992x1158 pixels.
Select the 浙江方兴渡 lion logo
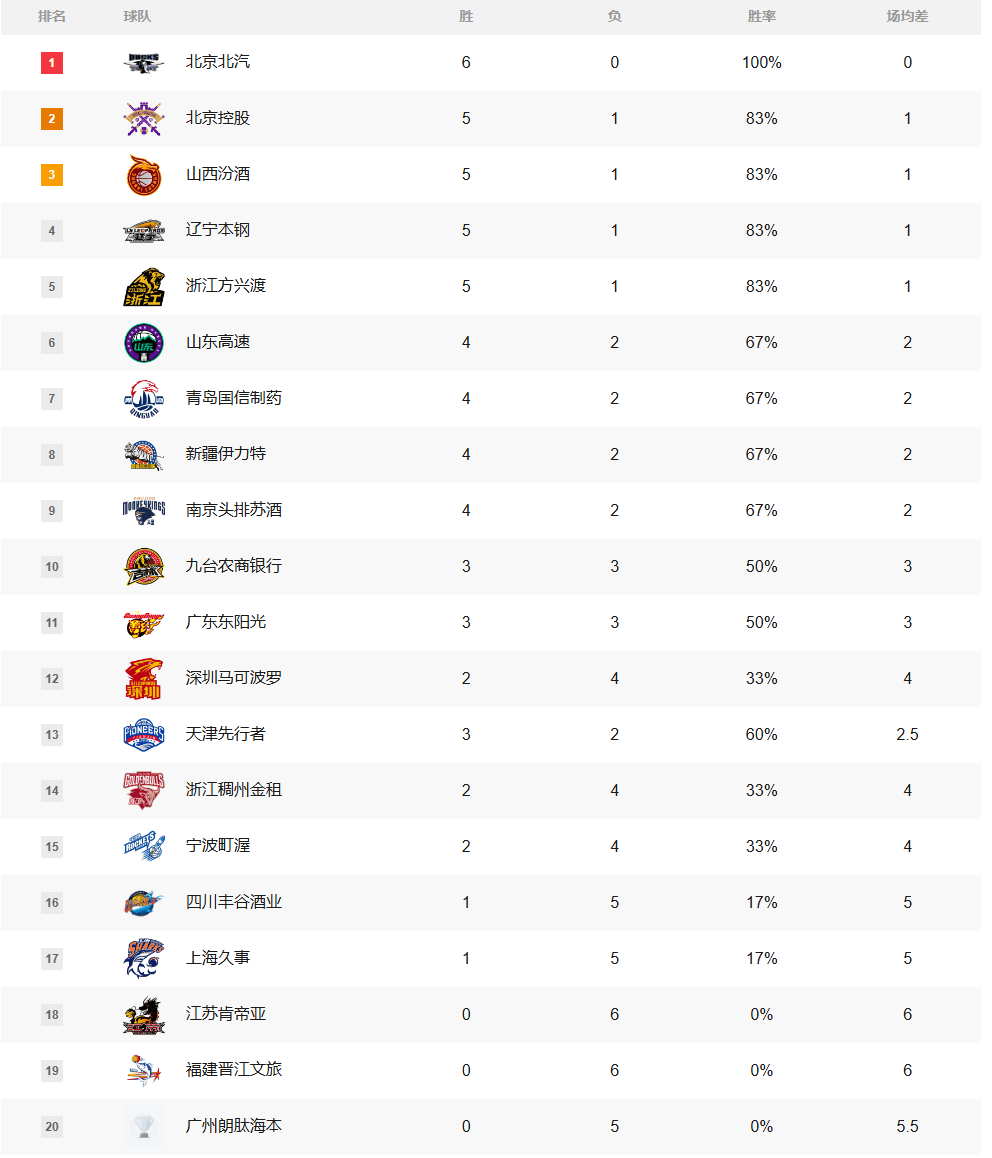coord(144,287)
